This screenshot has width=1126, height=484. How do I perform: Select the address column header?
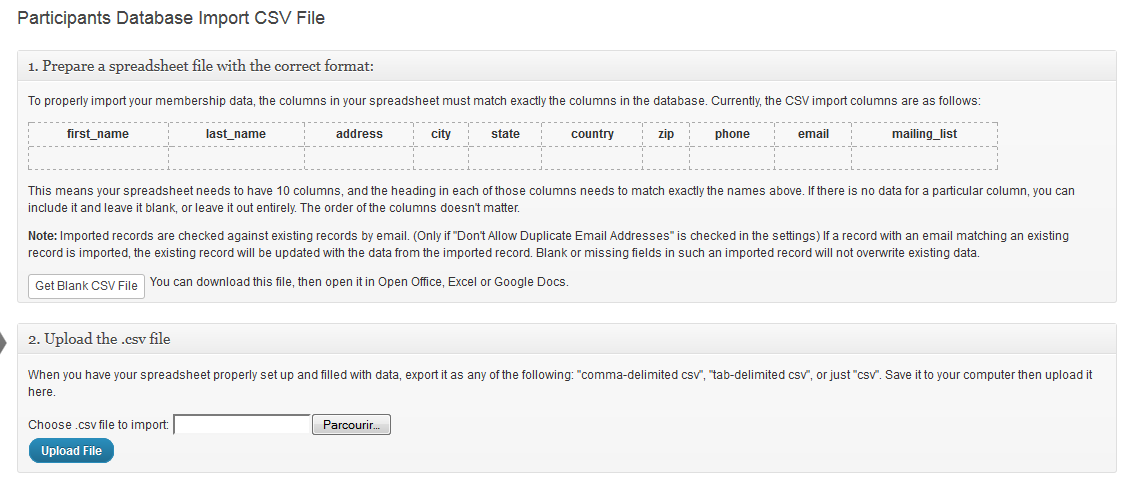(359, 134)
